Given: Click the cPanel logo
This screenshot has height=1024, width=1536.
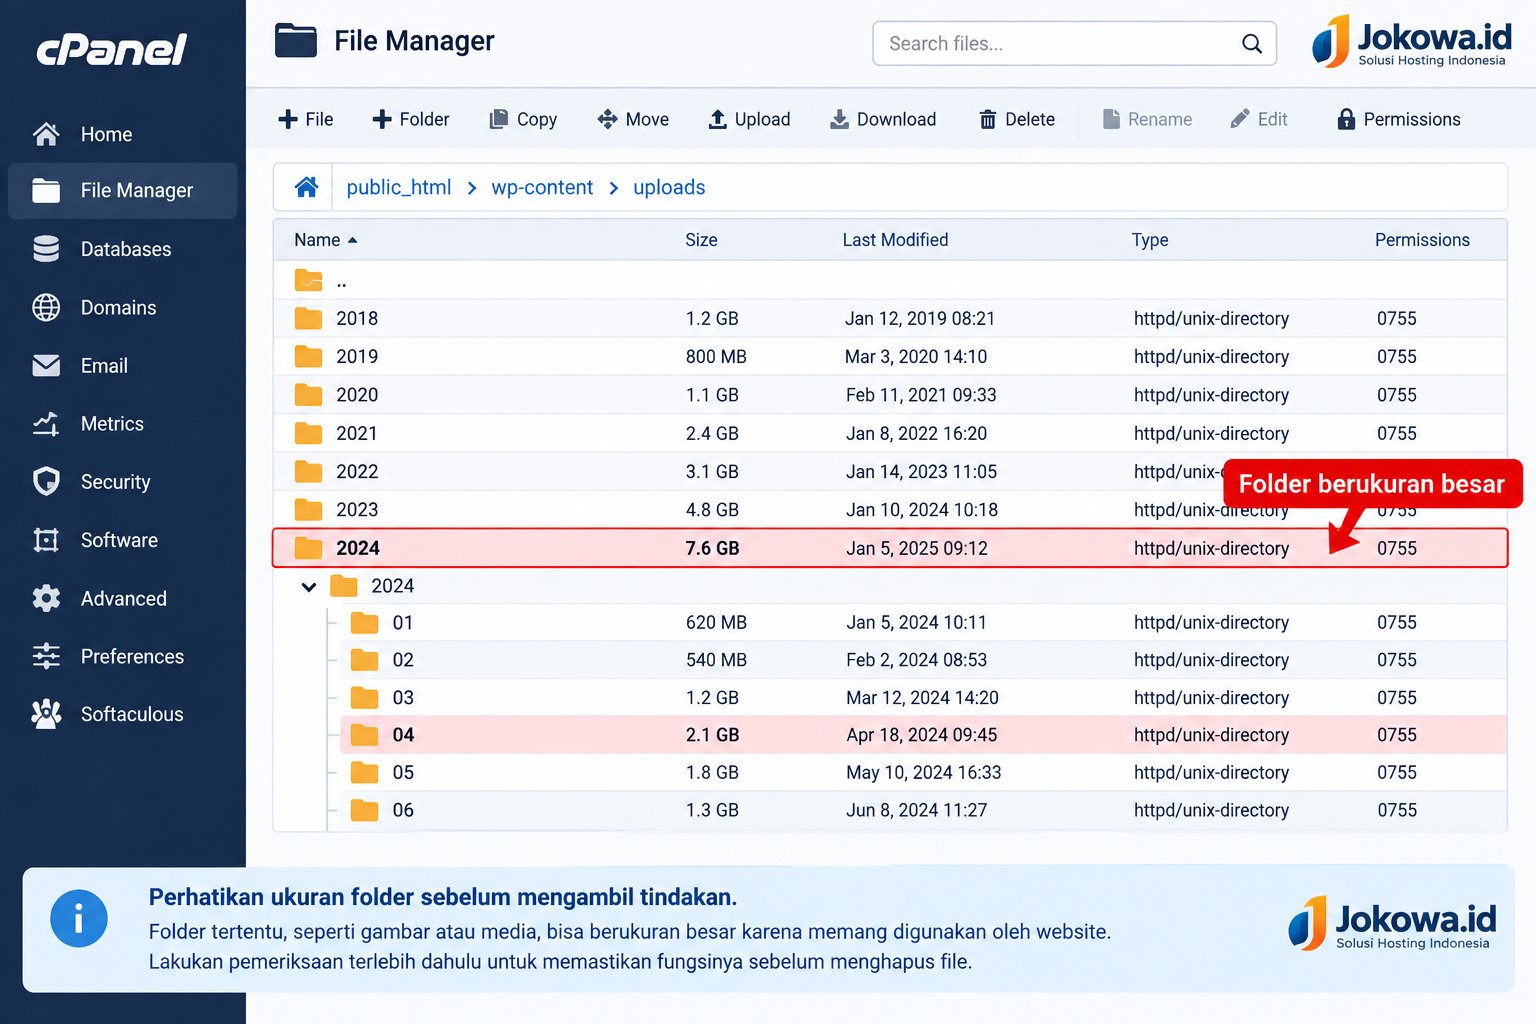Looking at the screenshot, I should pos(111,49).
